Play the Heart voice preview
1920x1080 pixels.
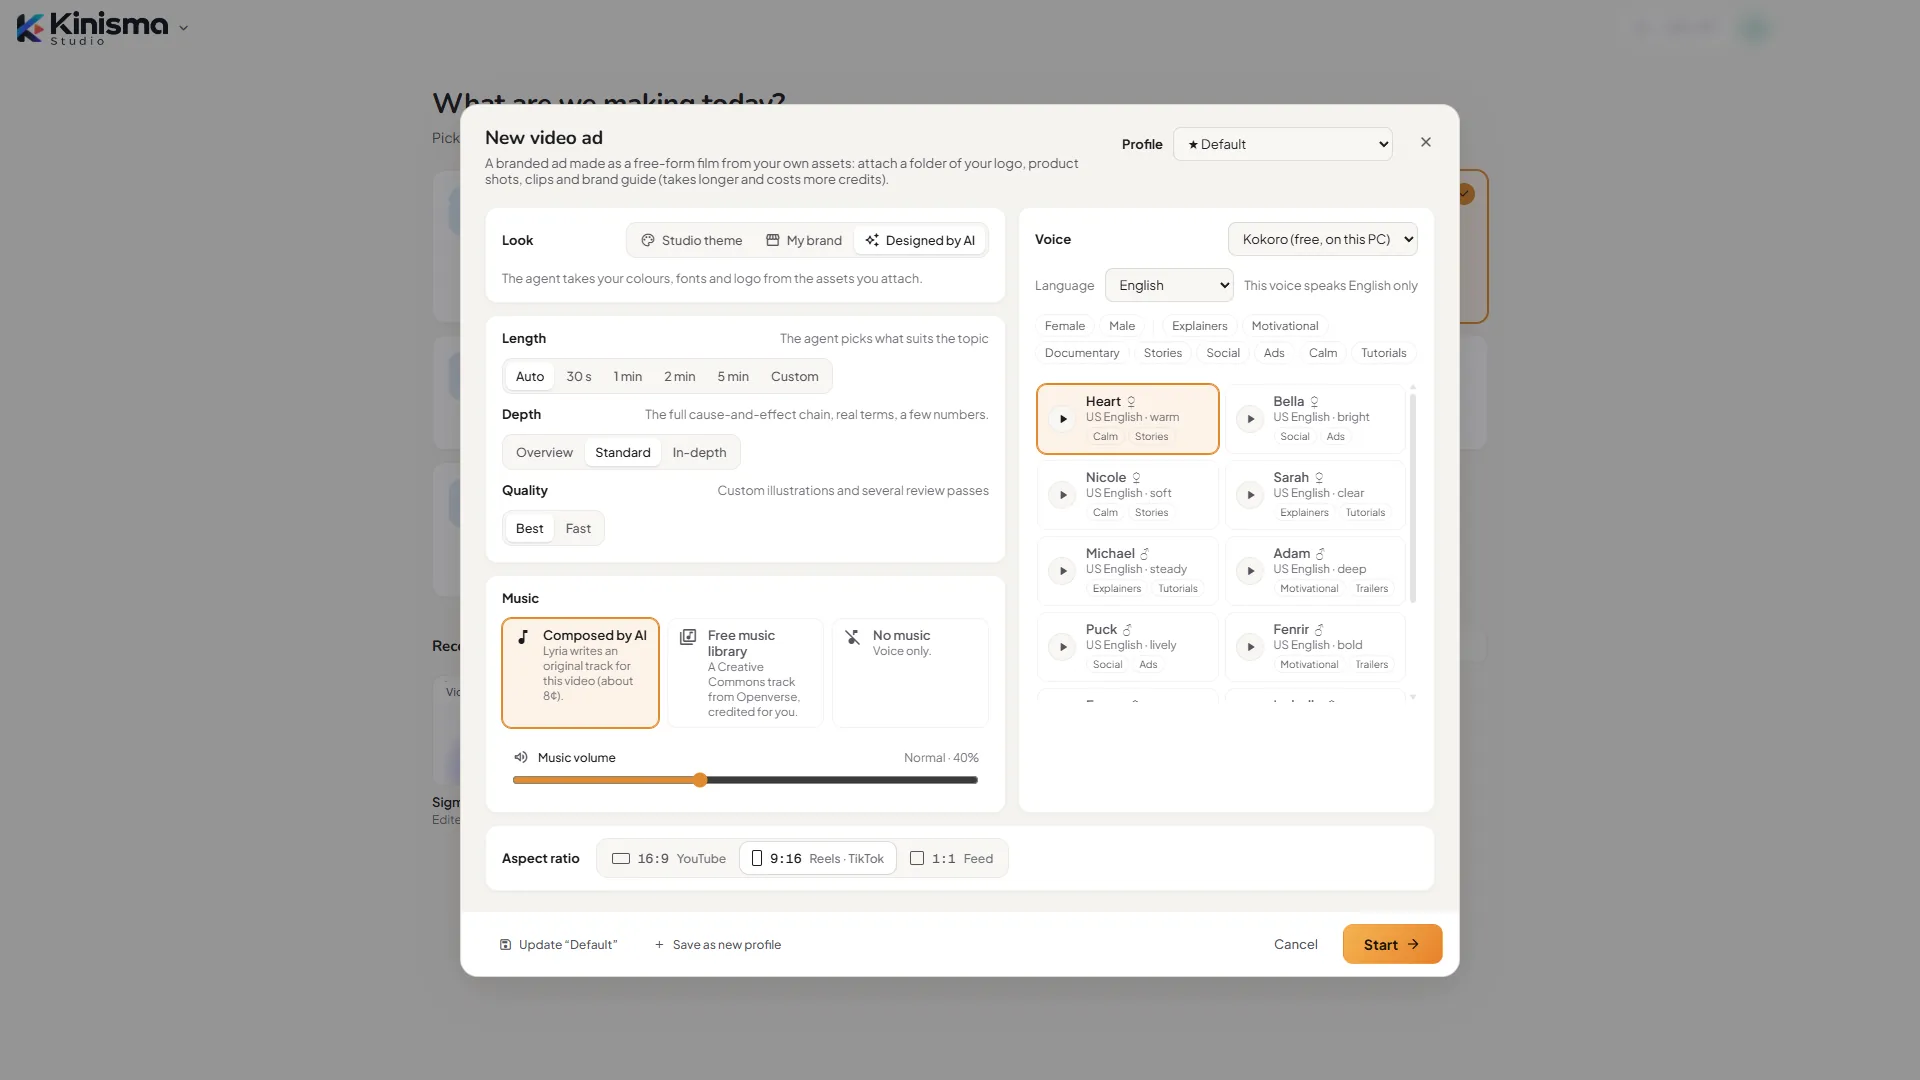1063,419
